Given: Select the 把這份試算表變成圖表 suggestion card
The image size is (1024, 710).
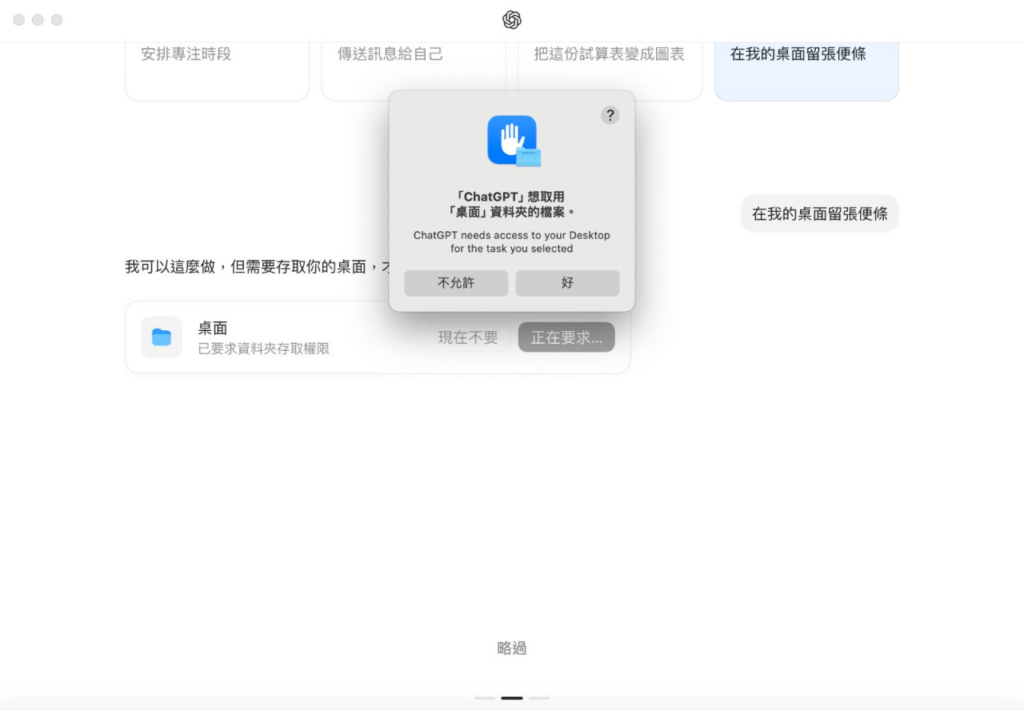Looking at the screenshot, I should click(x=610, y=71).
